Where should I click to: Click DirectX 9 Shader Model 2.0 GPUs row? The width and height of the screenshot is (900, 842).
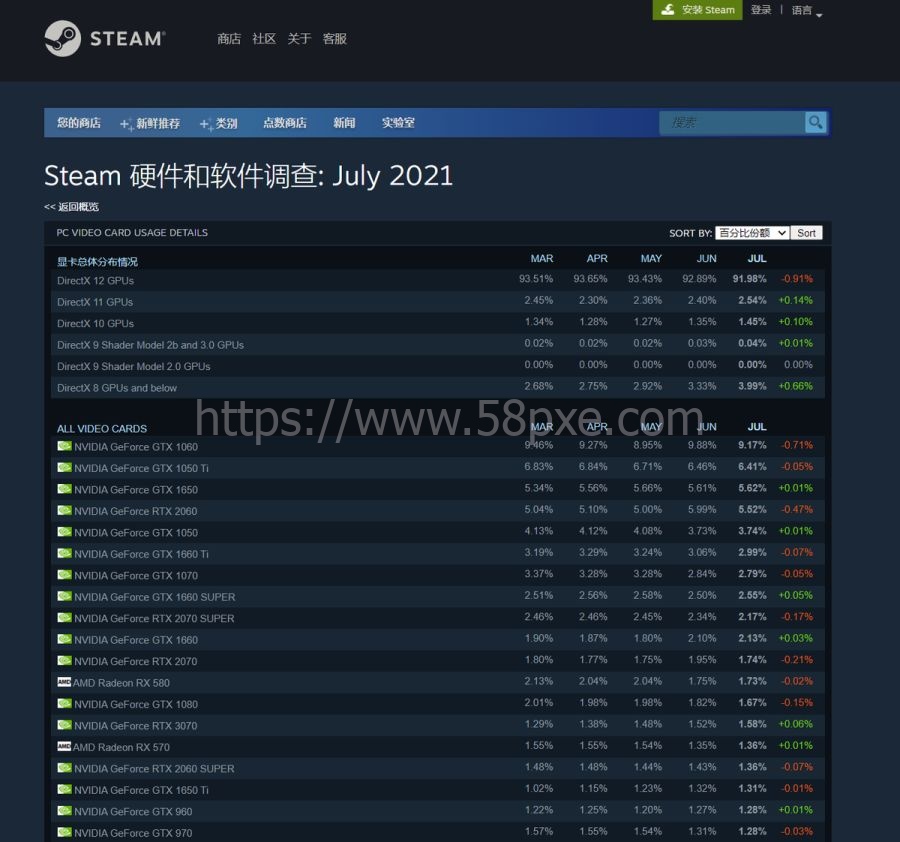[438, 366]
